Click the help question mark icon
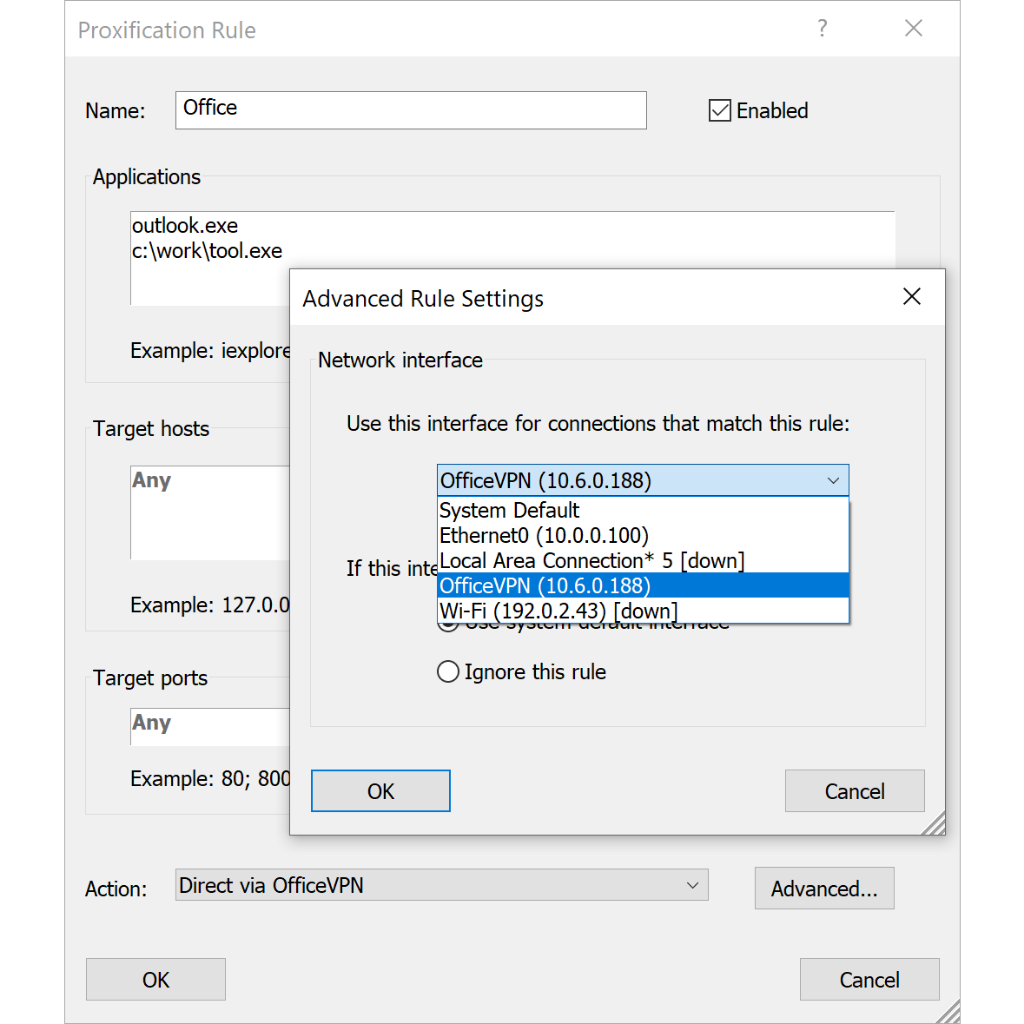 [822, 29]
